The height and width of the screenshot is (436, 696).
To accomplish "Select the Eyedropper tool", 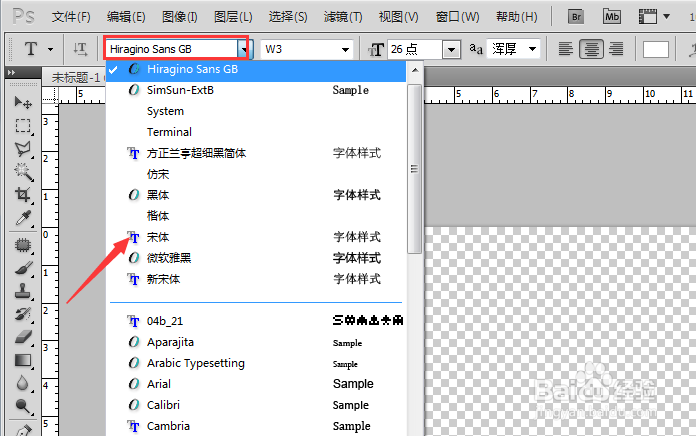I will point(23,218).
